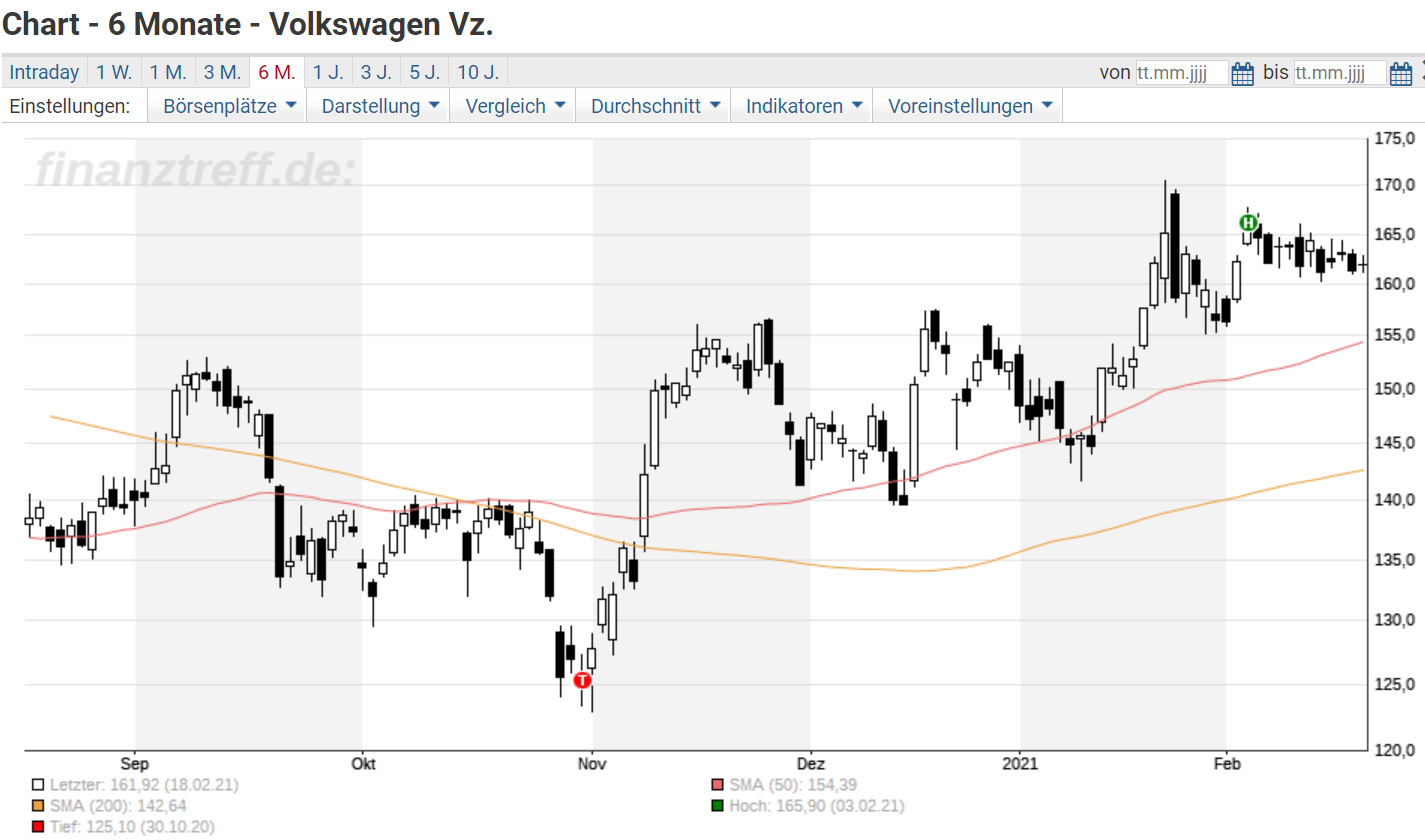
Task: Click the pink SMA (50) legend swatch
Action: click(x=718, y=786)
